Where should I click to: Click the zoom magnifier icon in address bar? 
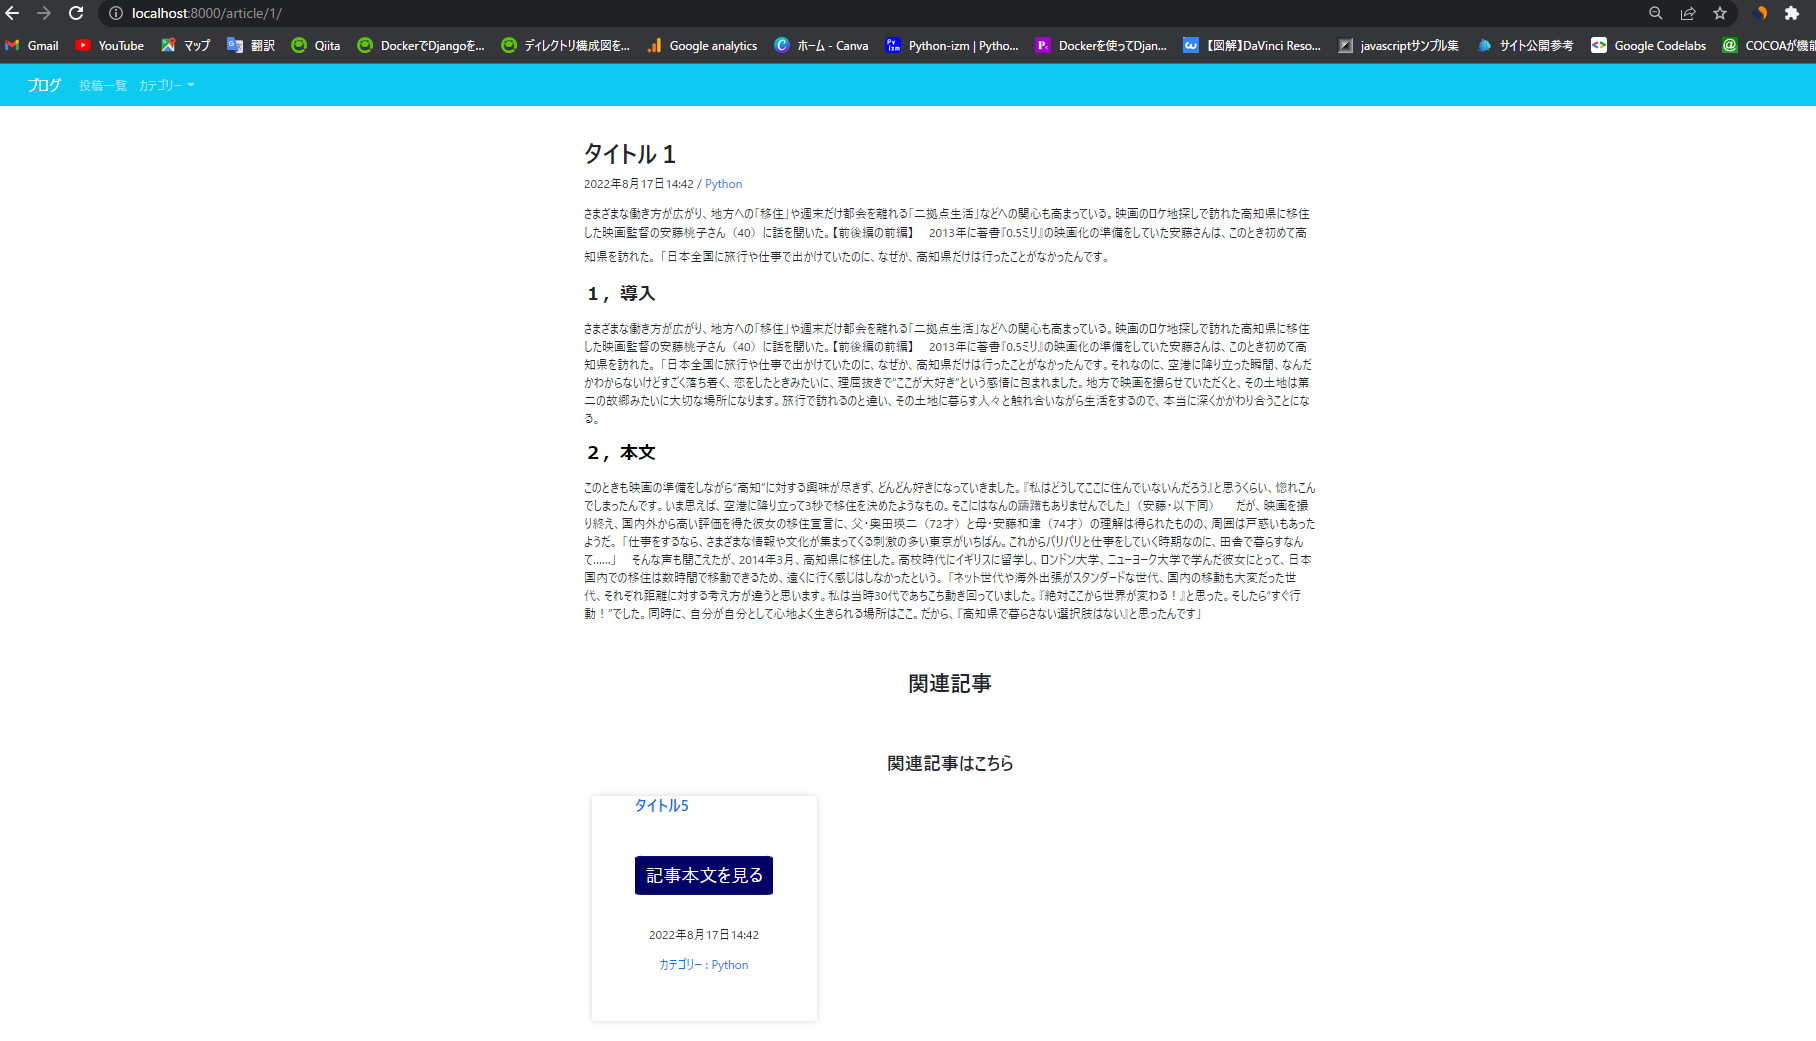point(1656,13)
